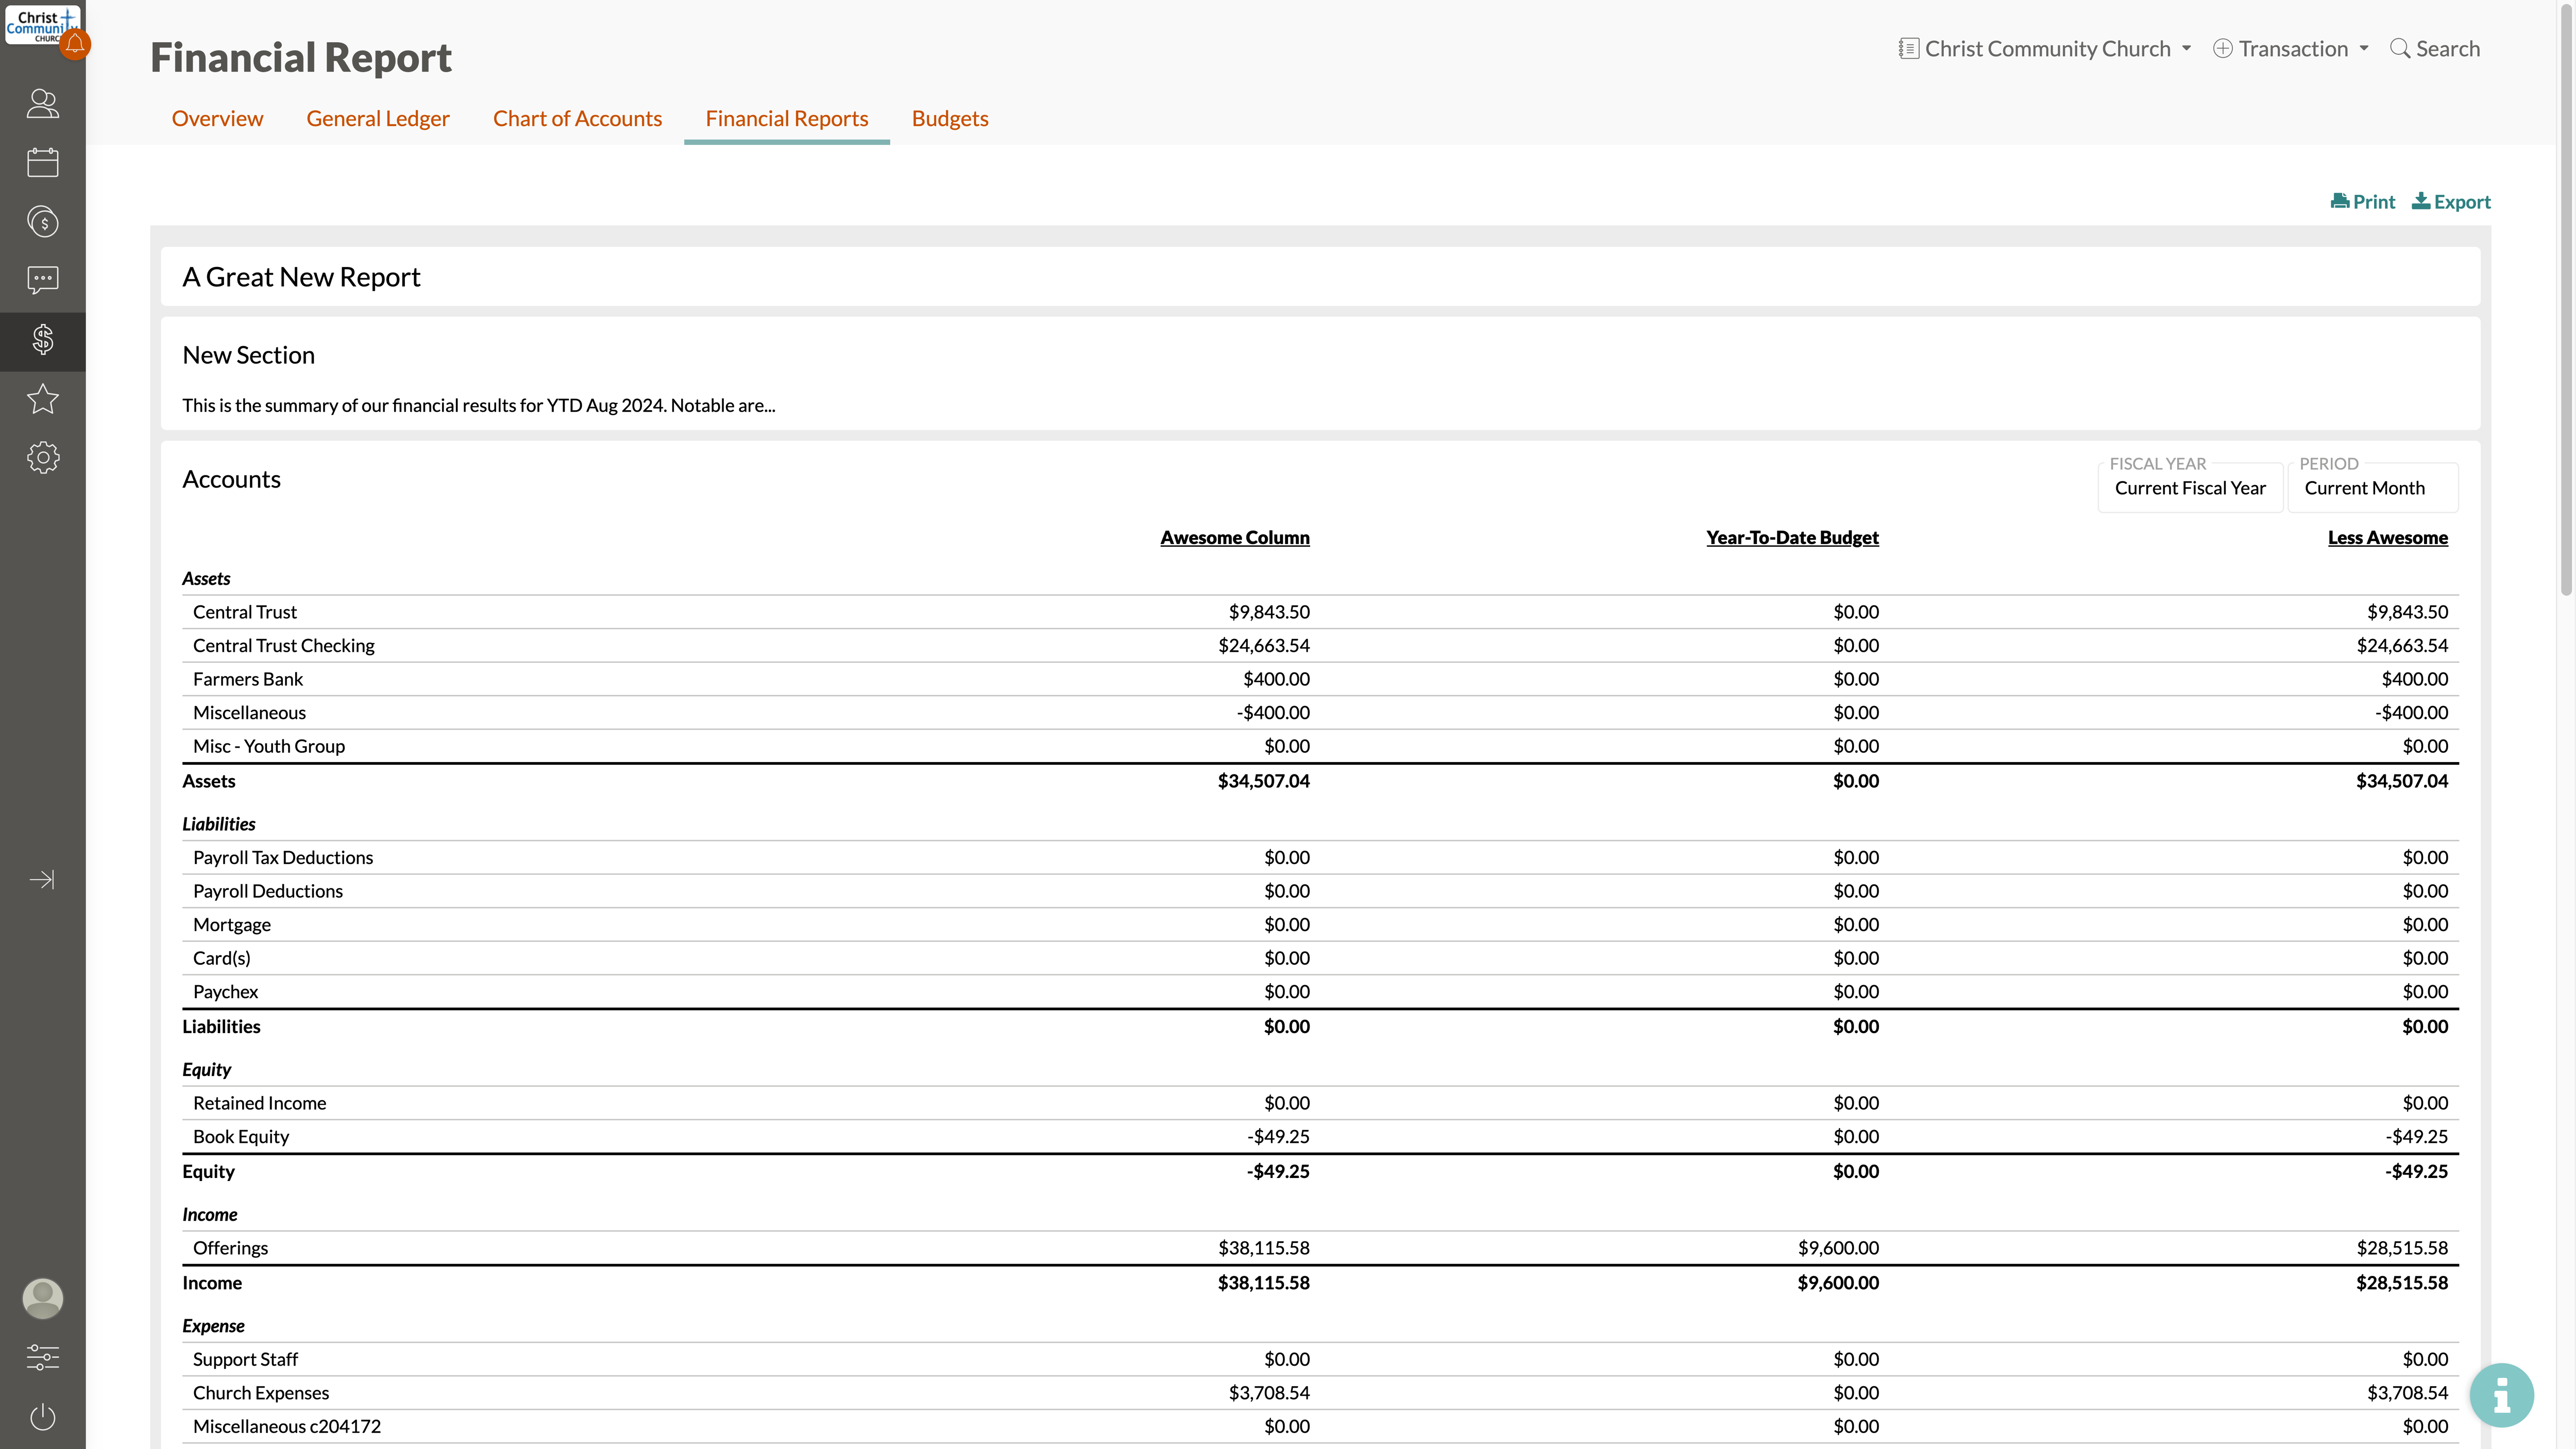Open the Transaction dropdown menu

[x=2291, y=48]
